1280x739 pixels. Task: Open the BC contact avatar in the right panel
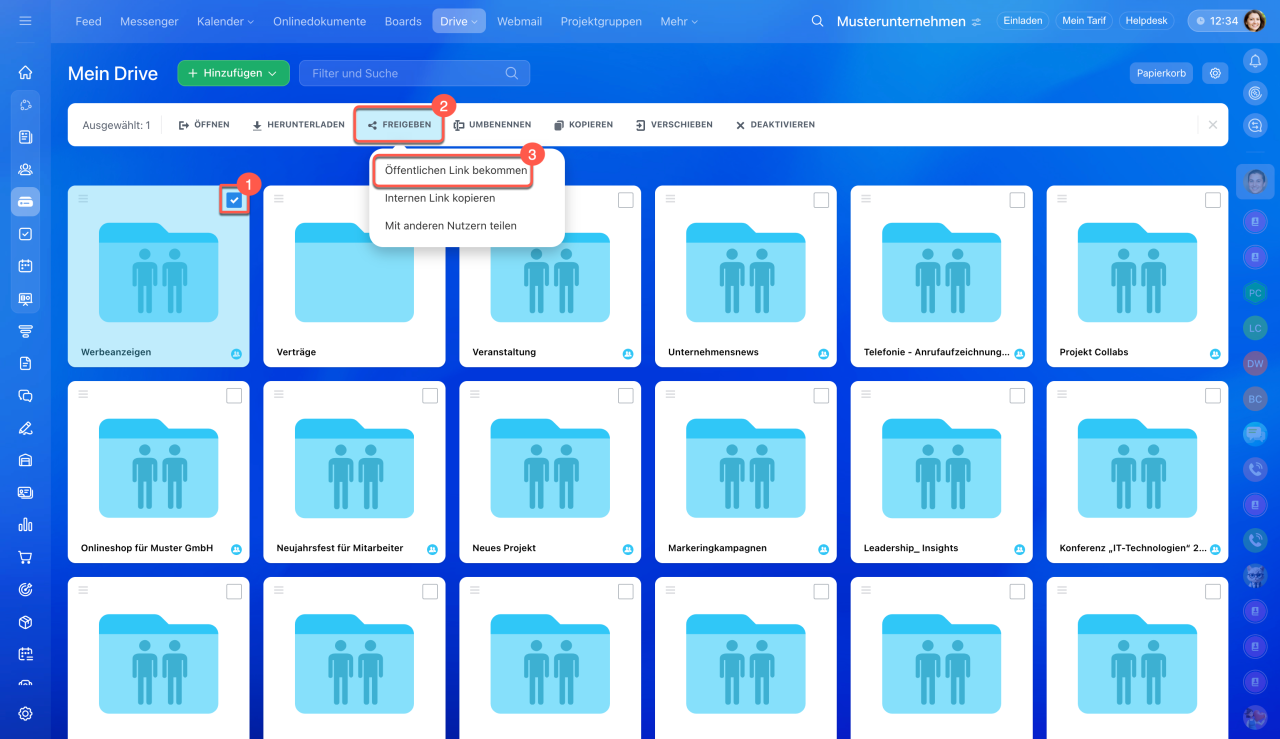(1255, 398)
